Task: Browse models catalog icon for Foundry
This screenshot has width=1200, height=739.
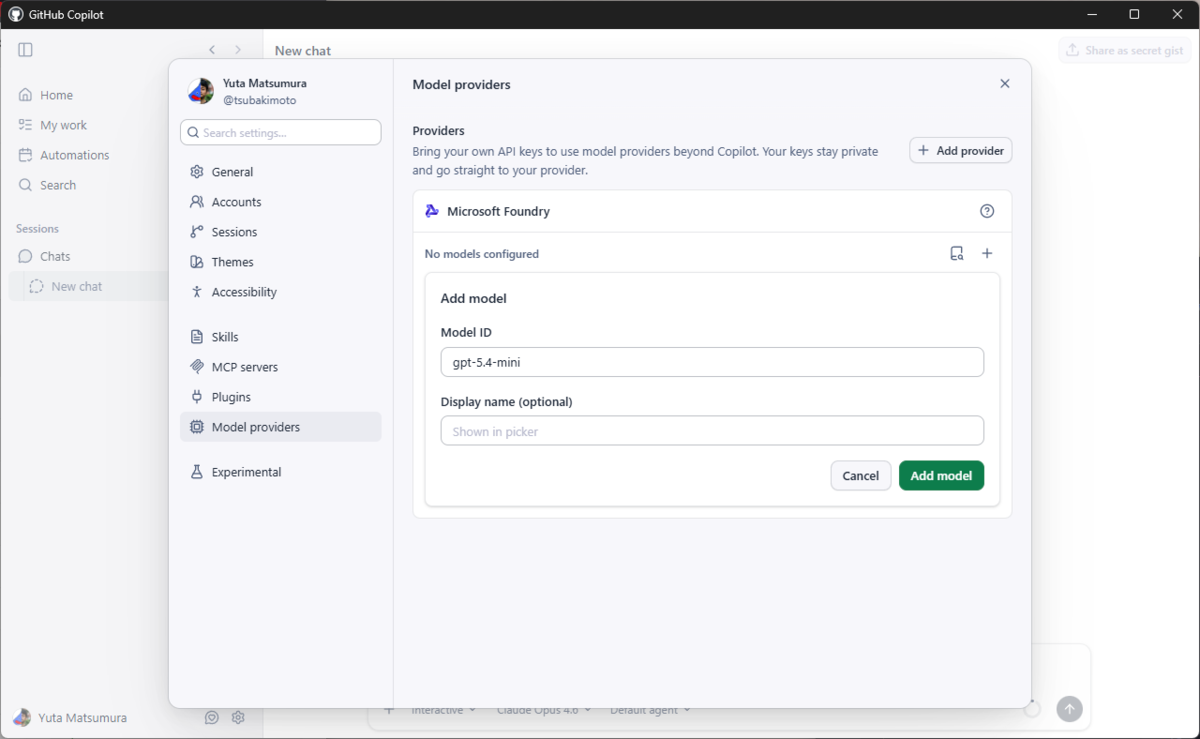Action: [957, 254]
